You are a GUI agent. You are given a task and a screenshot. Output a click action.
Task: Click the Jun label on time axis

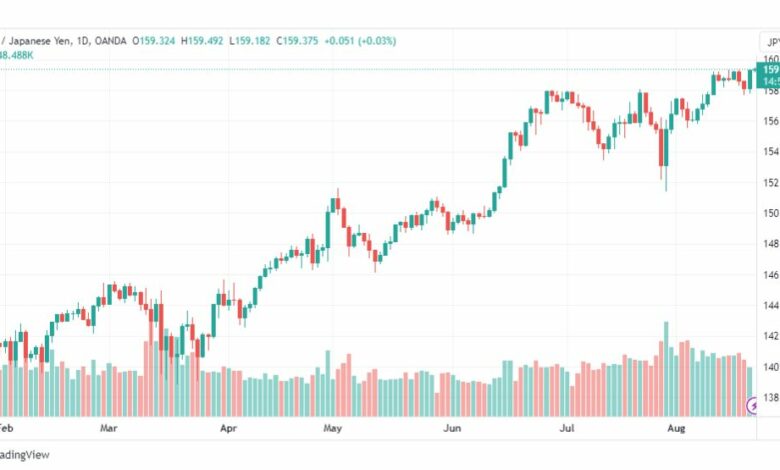pyautogui.click(x=452, y=428)
